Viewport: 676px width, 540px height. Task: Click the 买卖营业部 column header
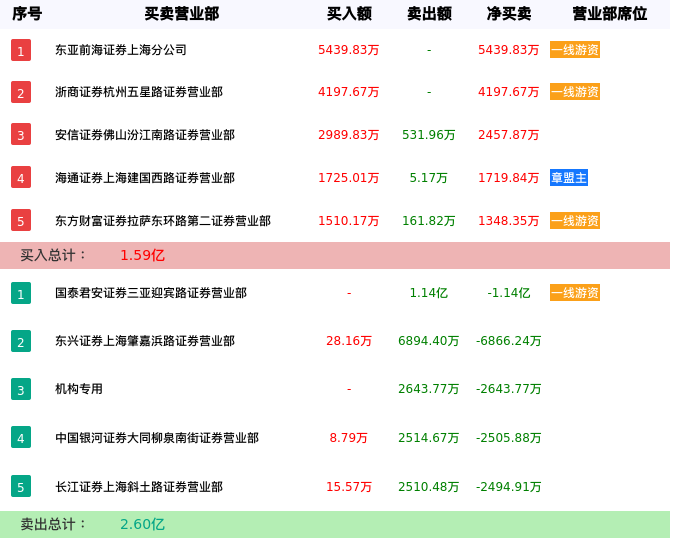(x=182, y=14)
